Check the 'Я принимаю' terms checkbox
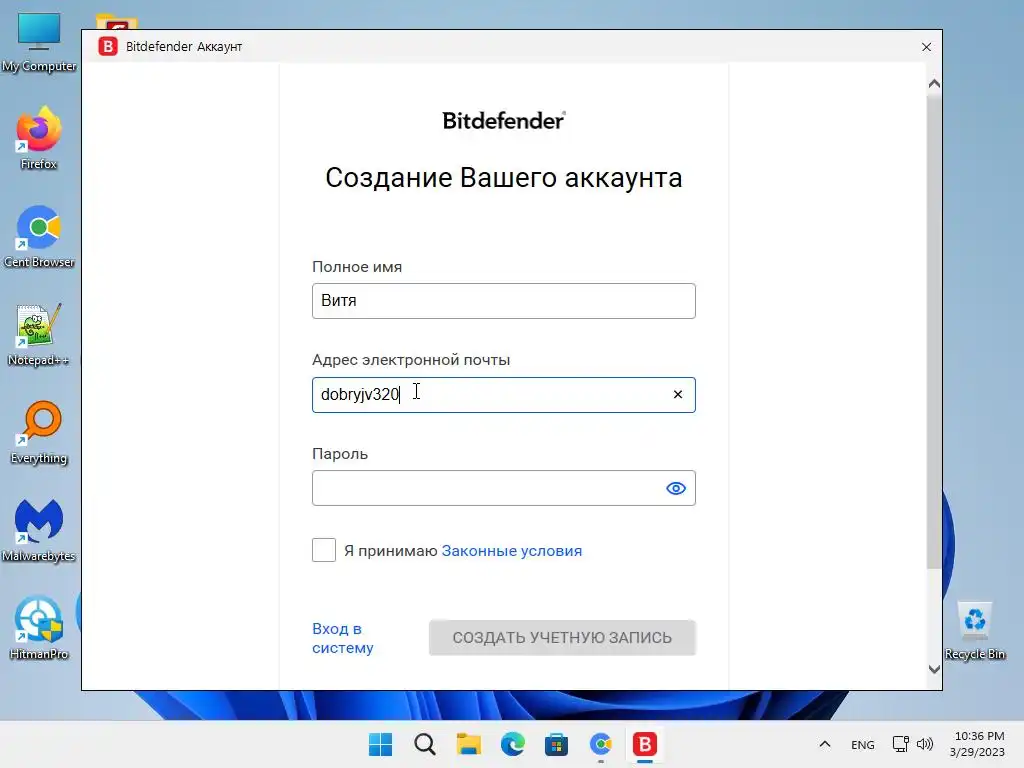This screenshot has width=1024, height=768. (324, 550)
